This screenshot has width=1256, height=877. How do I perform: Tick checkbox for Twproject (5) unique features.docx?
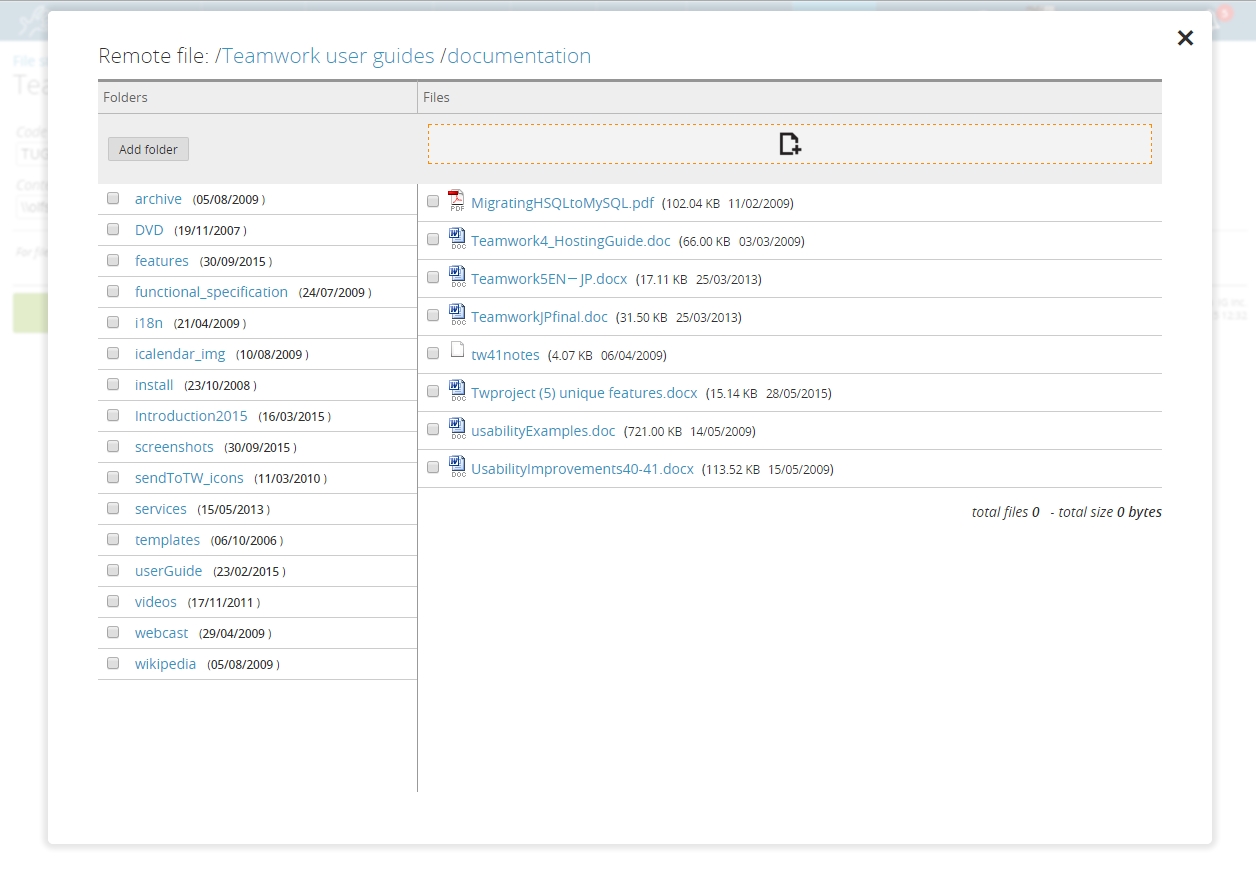tap(433, 392)
